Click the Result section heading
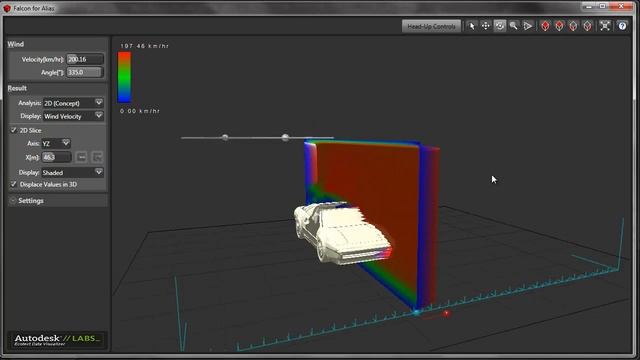This screenshot has height=360, width=640. [x=17, y=88]
